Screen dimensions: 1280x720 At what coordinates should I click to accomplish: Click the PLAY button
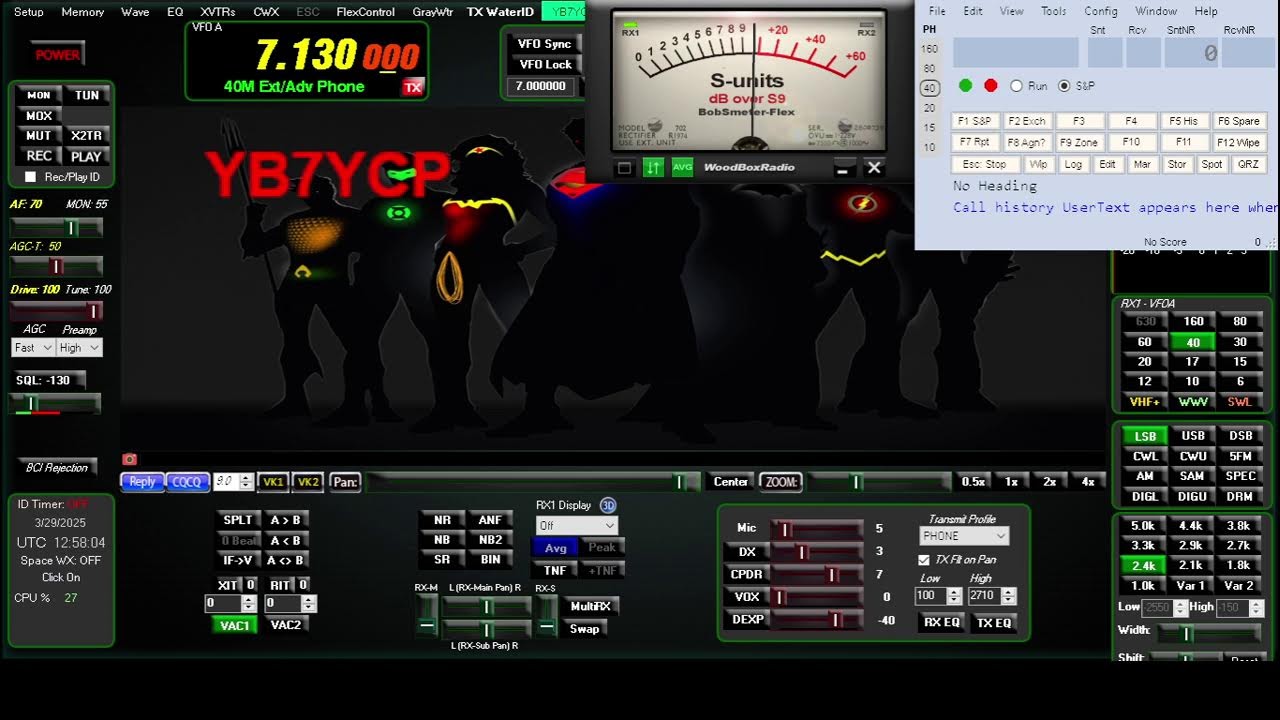coord(87,157)
